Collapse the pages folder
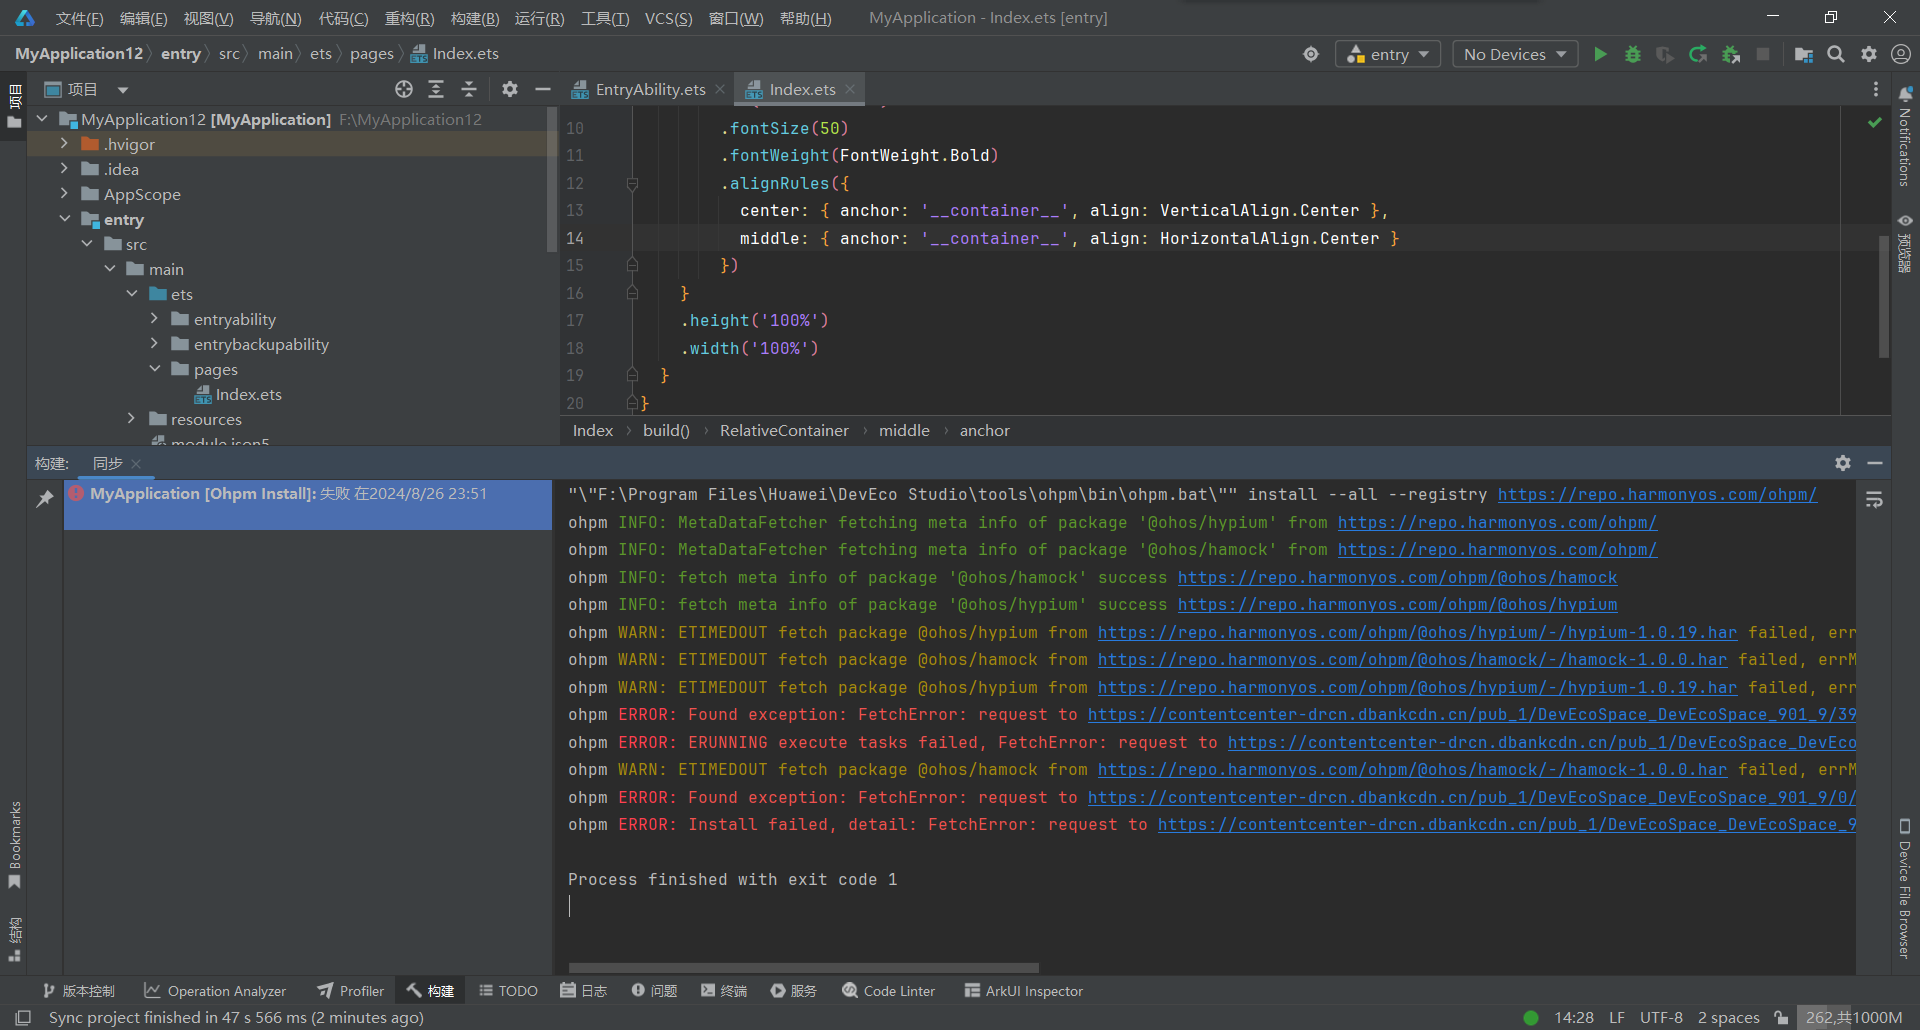 point(154,369)
